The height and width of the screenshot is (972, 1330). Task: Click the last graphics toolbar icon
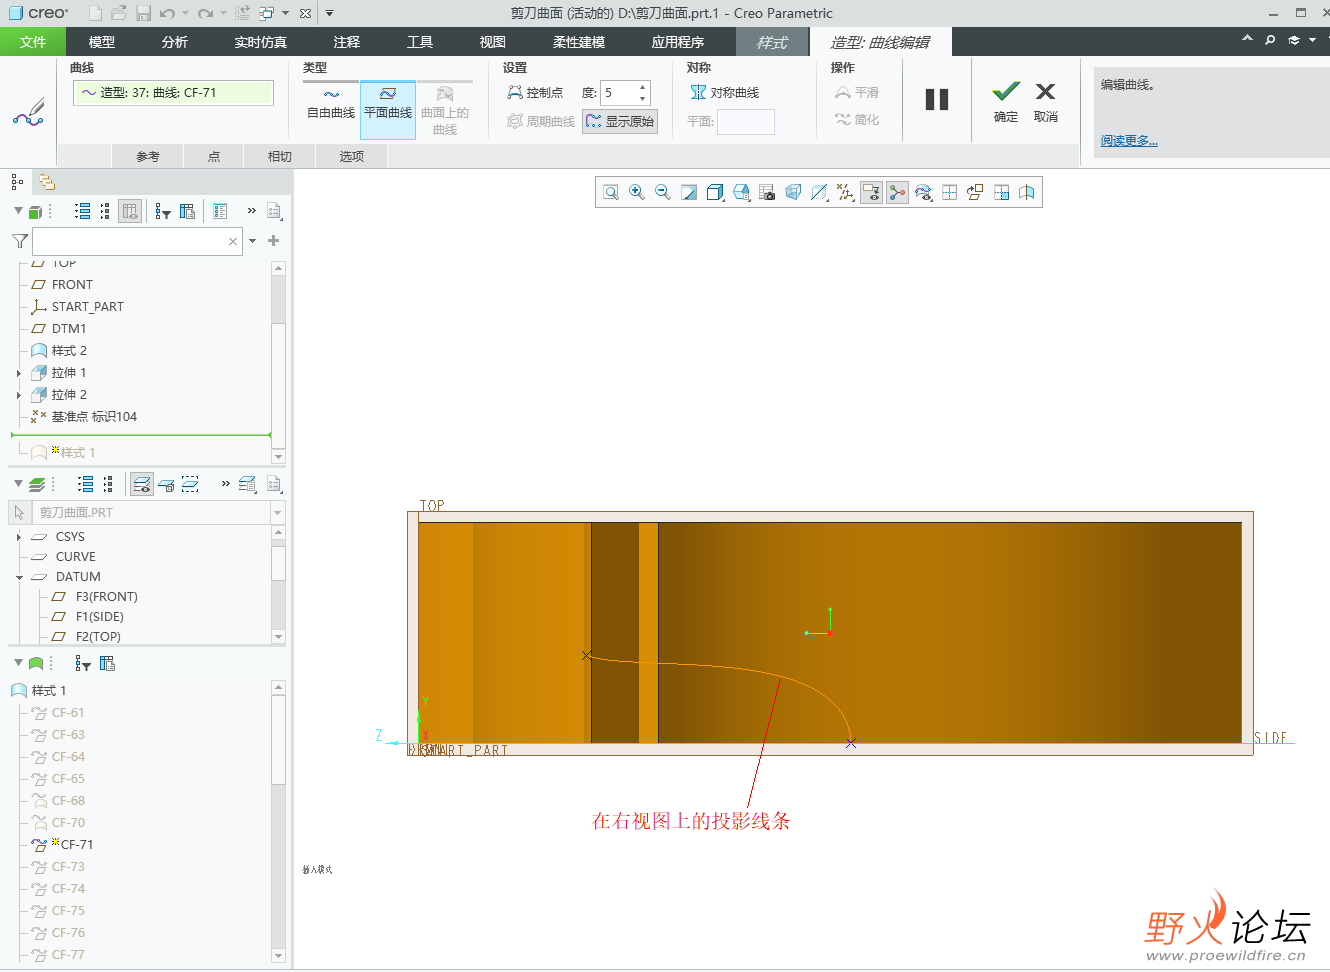(1027, 192)
